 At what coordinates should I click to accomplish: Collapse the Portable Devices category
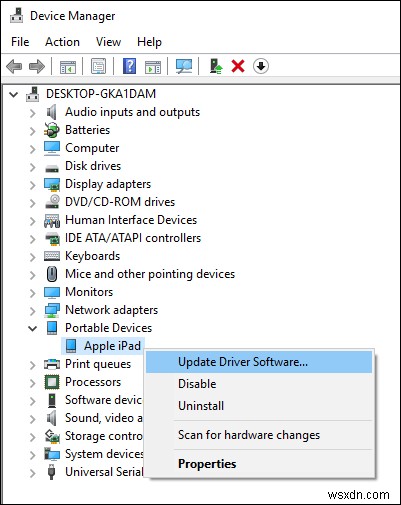pos(32,328)
